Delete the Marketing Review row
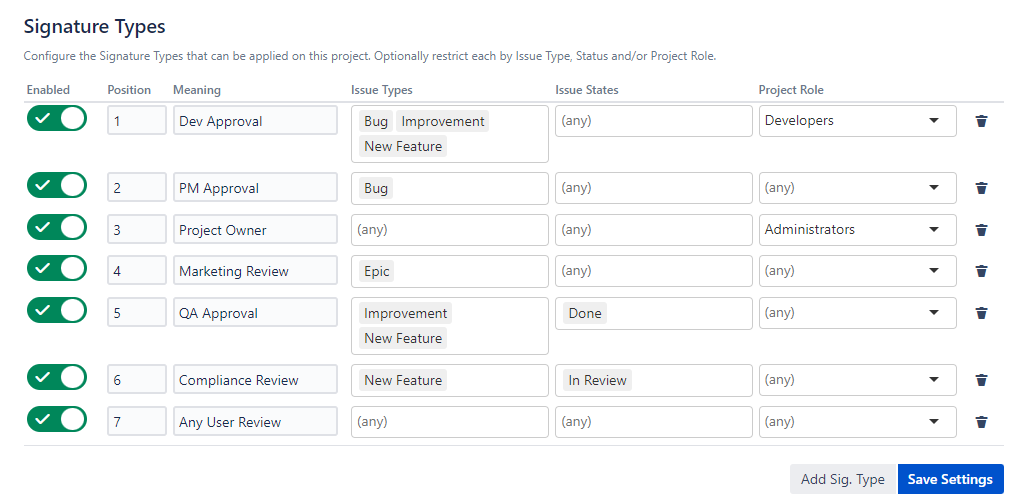Image resolution: width=1024 pixels, height=501 pixels. 981,271
